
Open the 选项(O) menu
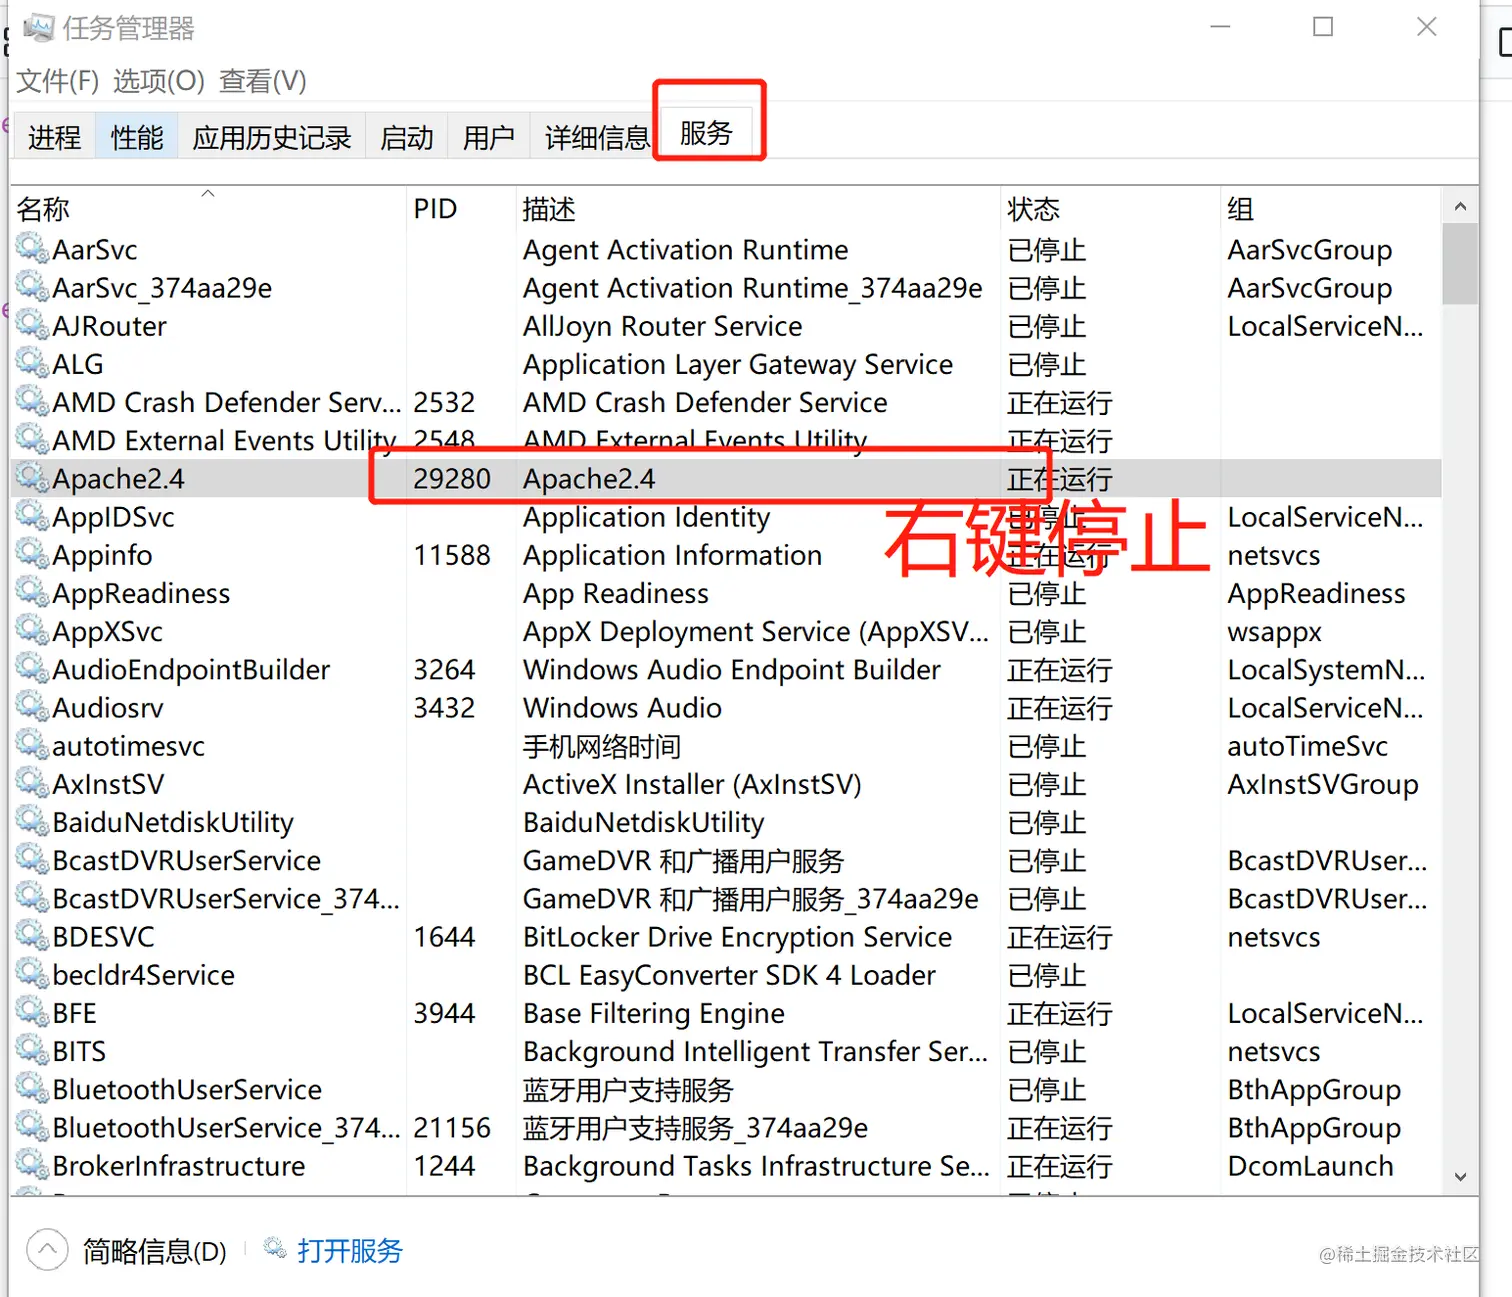(x=158, y=81)
